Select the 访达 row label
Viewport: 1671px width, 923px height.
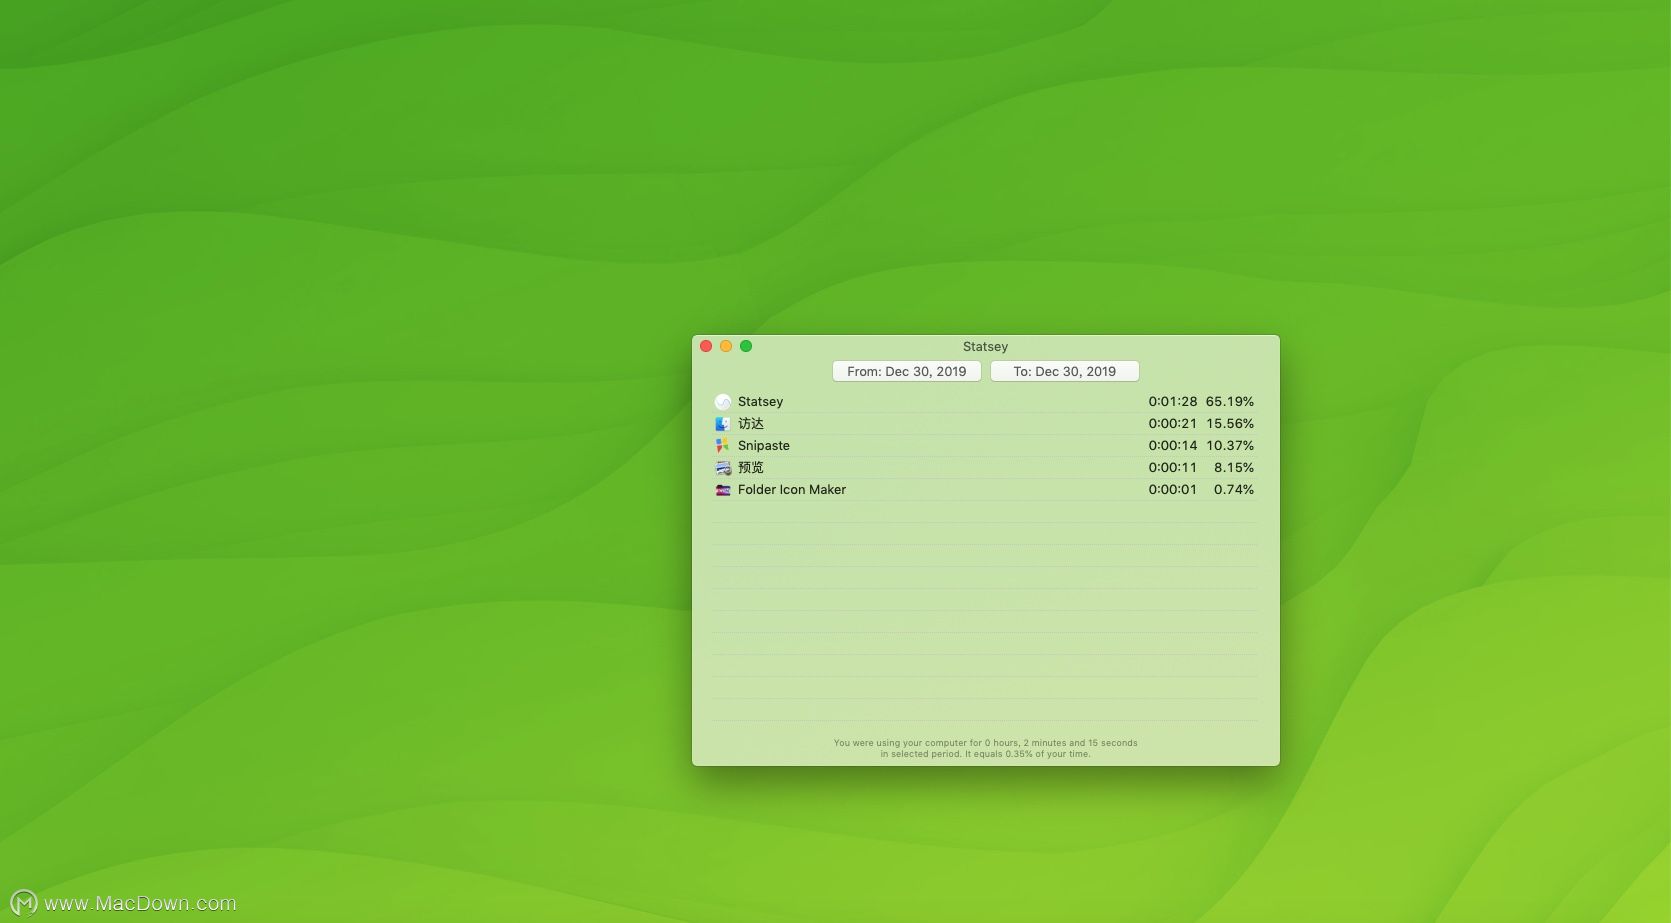pyautogui.click(x=751, y=424)
